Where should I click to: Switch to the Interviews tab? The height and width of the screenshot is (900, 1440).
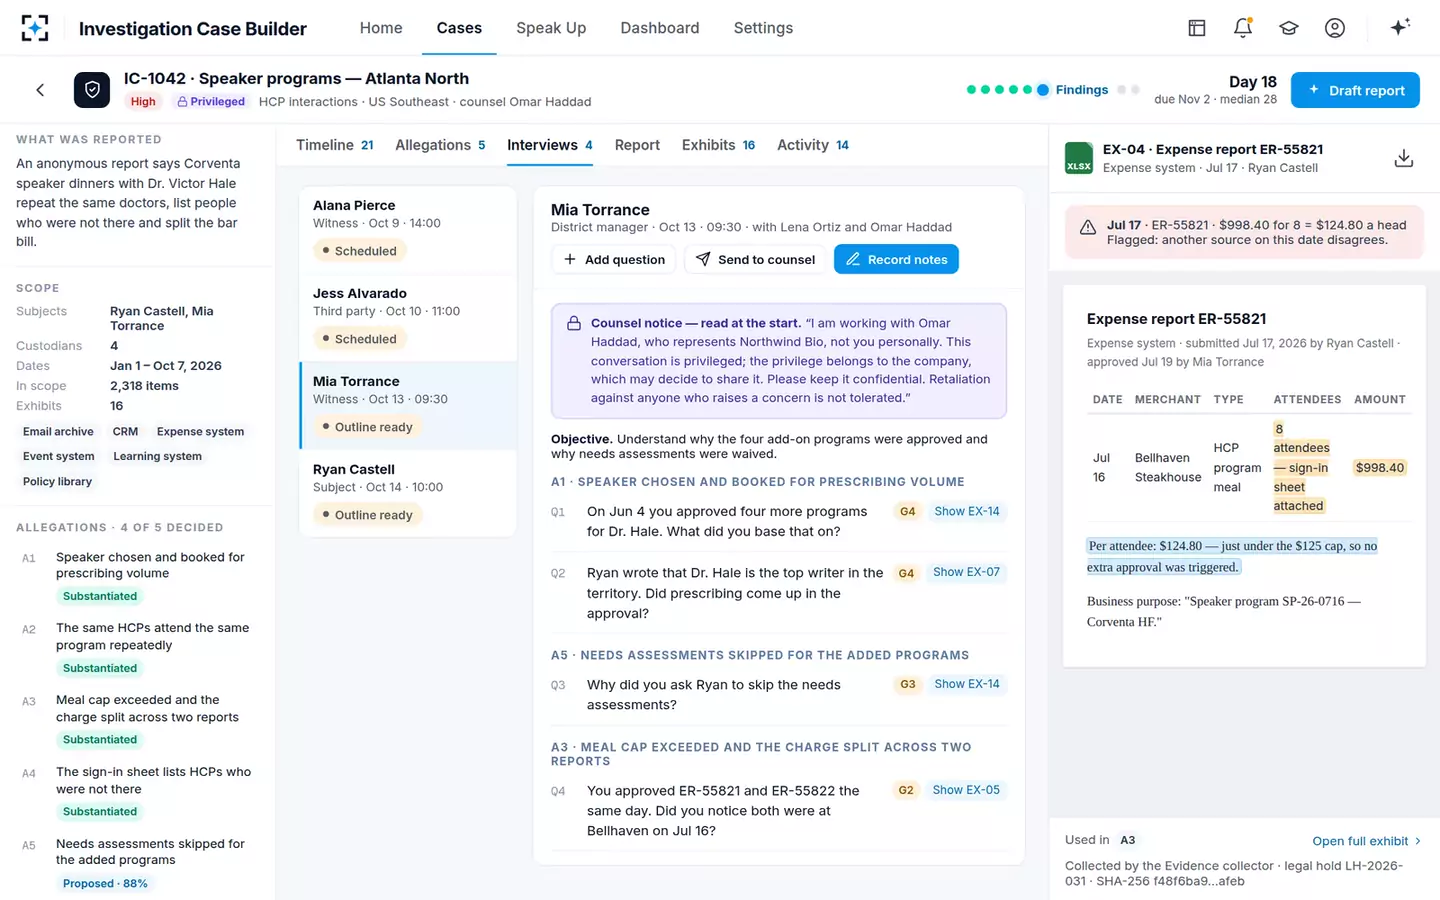pos(550,145)
